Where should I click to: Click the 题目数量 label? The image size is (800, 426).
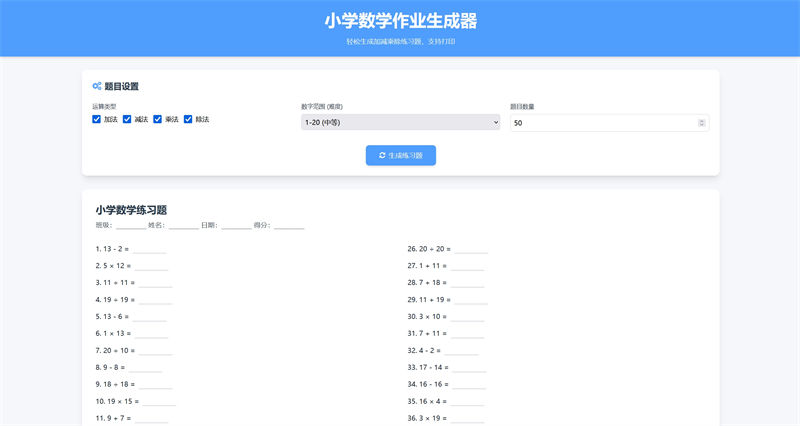(522, 107)
